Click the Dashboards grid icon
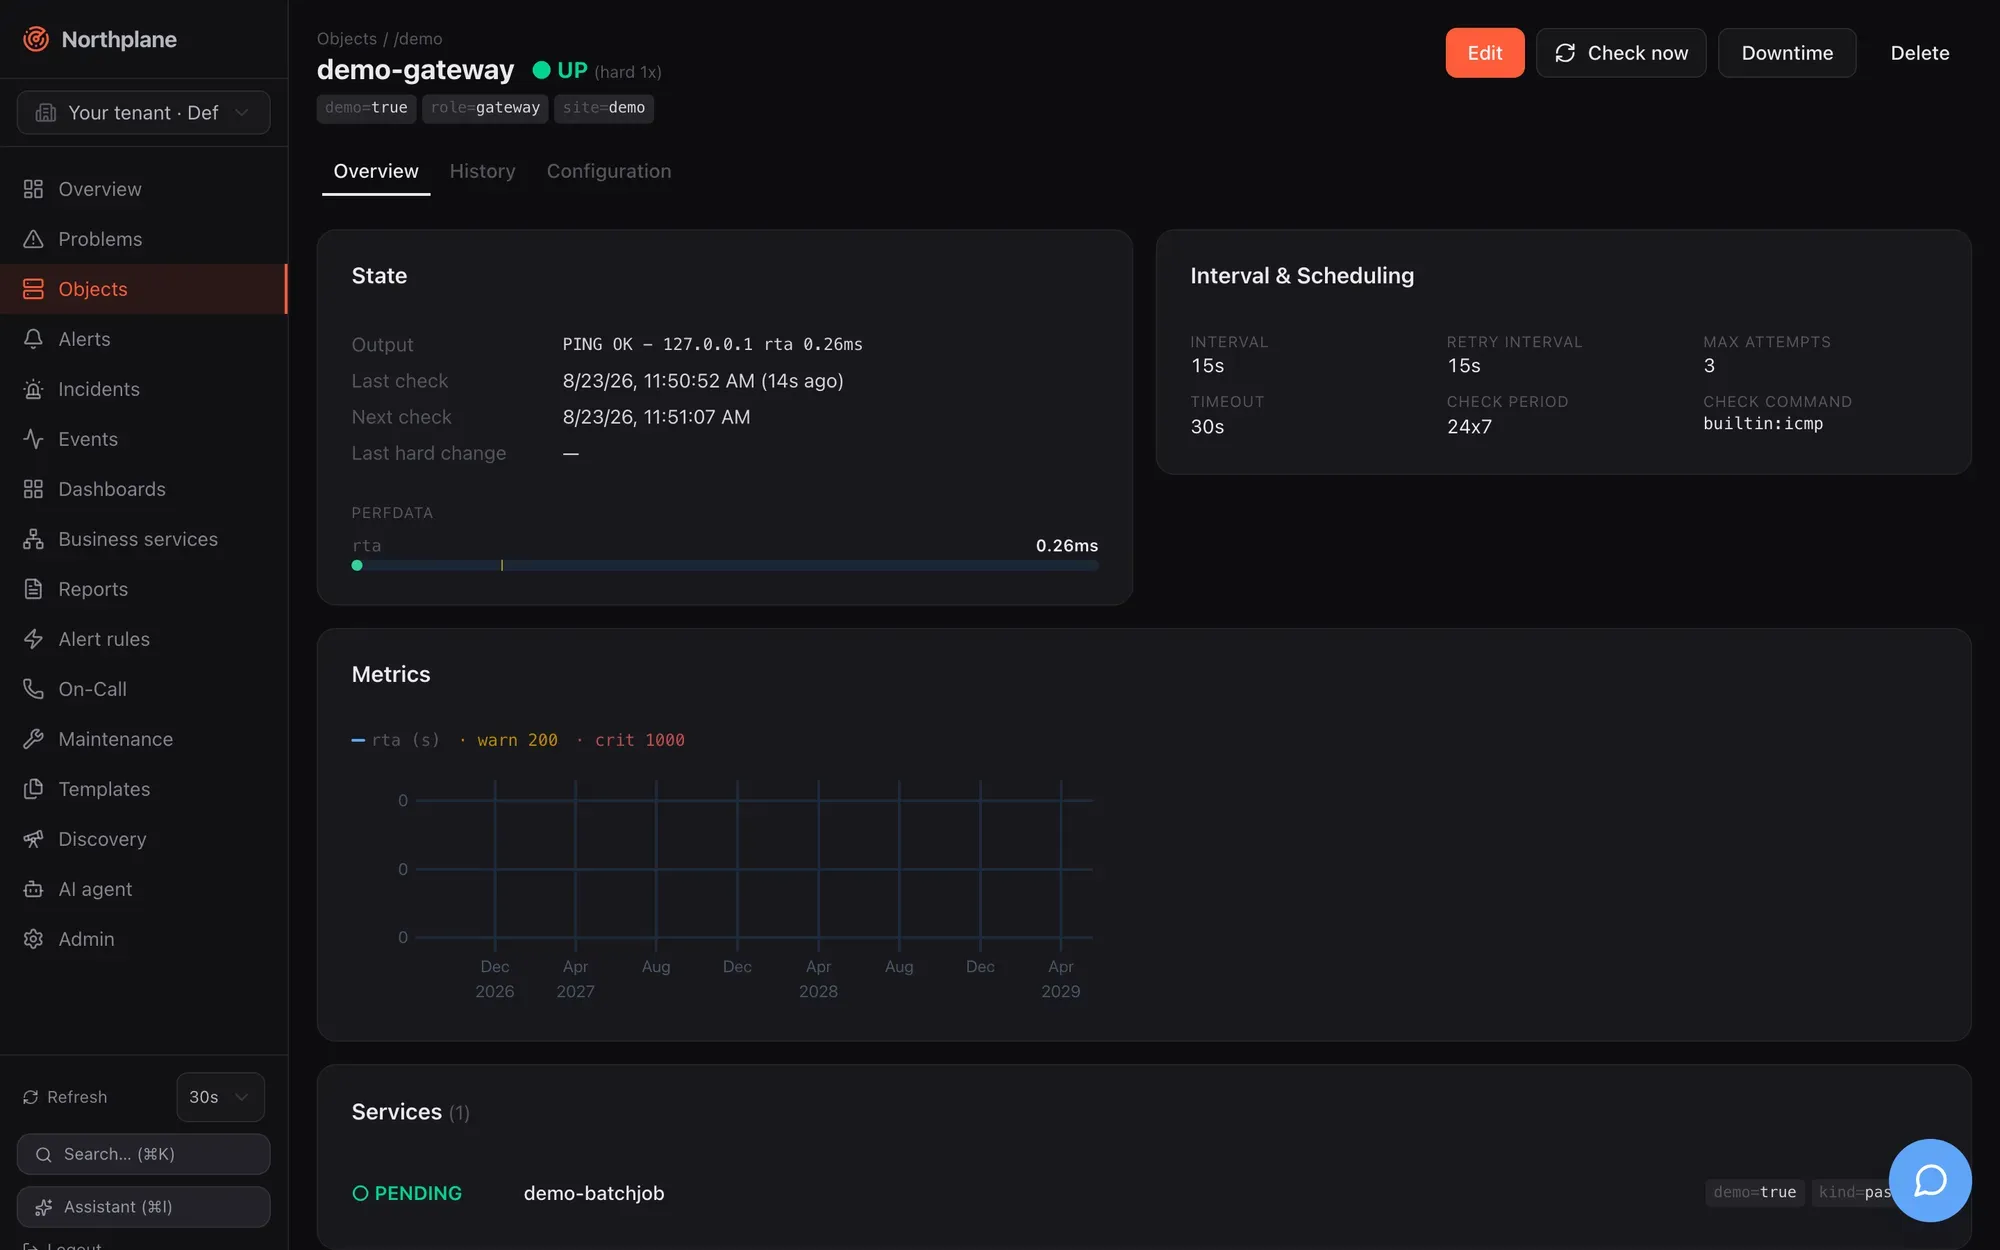Viewport: 2000px width, 1250px height. pyautogui.click(x=33, y=489)
